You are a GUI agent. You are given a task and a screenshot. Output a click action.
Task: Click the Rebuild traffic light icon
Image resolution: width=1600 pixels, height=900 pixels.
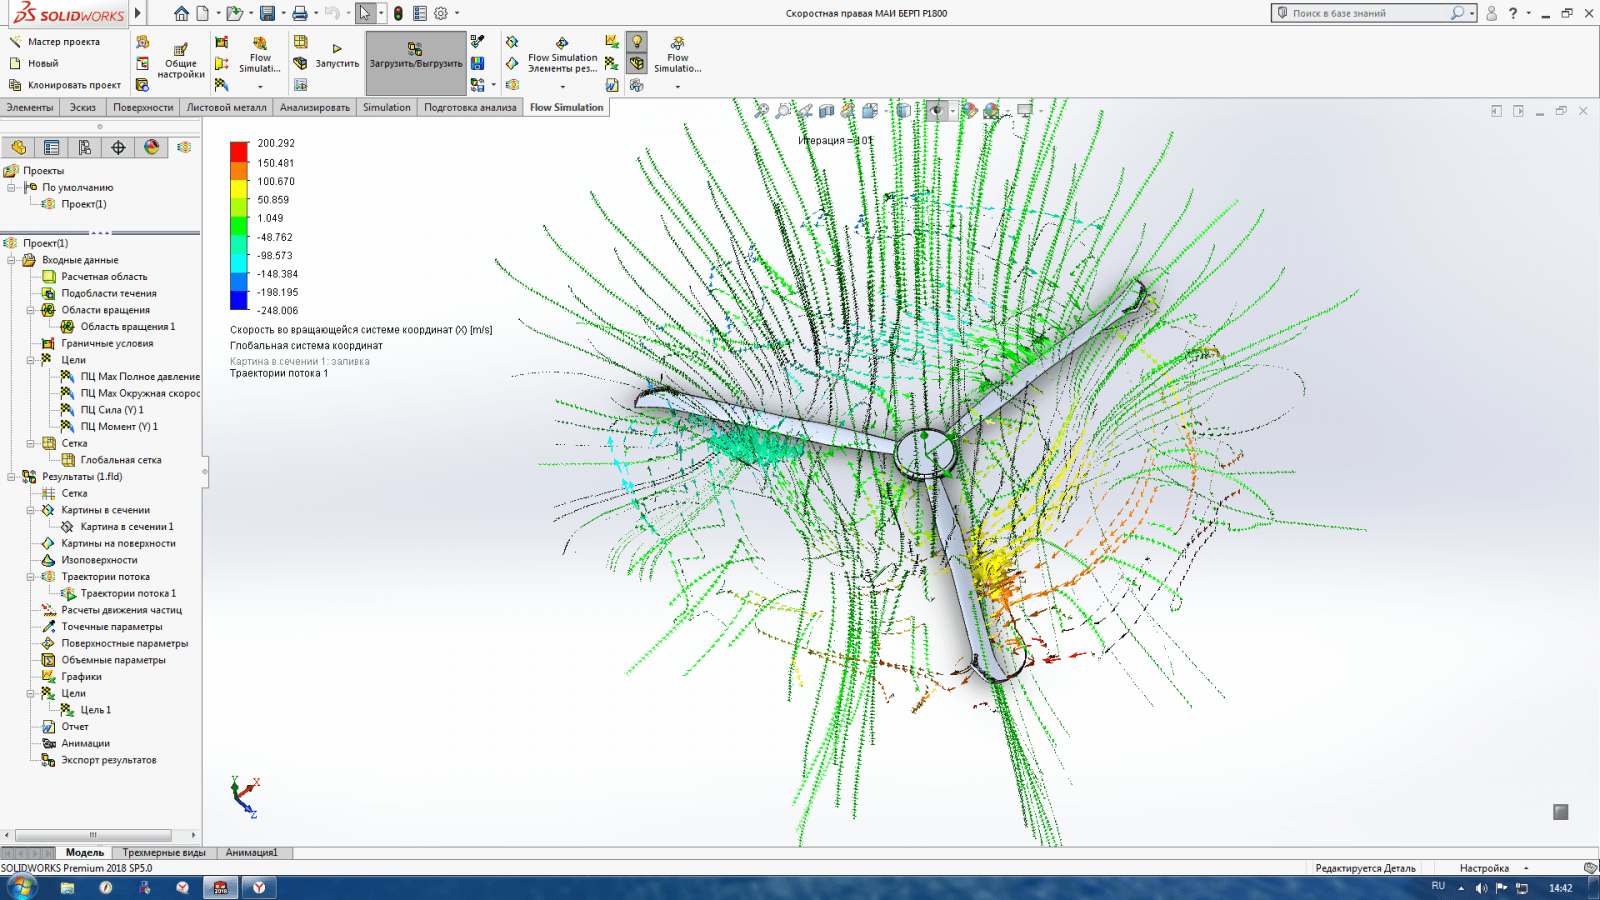[x=398, y=13]
